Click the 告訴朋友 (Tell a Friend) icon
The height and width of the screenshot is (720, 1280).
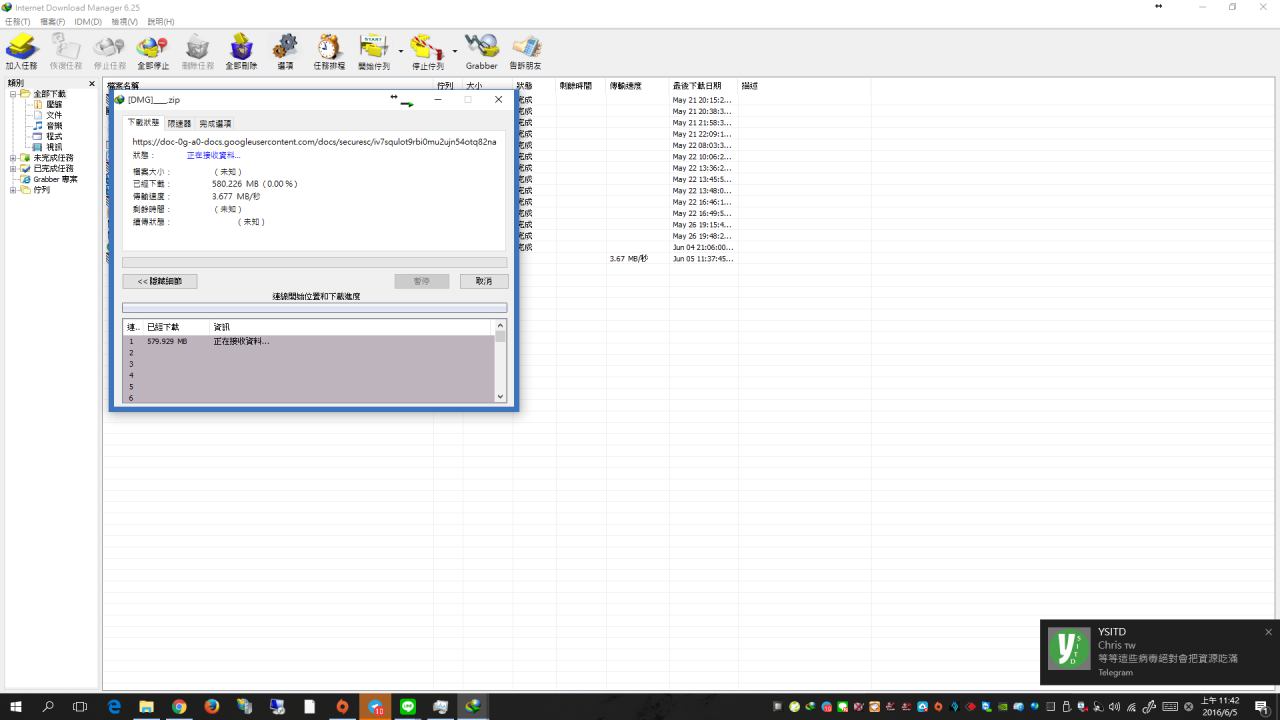tap(525, 50)
